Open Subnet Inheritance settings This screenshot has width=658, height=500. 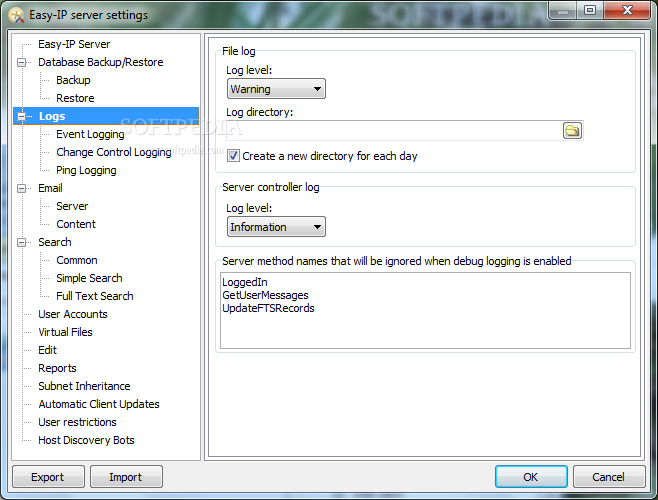tap(84, 386)
